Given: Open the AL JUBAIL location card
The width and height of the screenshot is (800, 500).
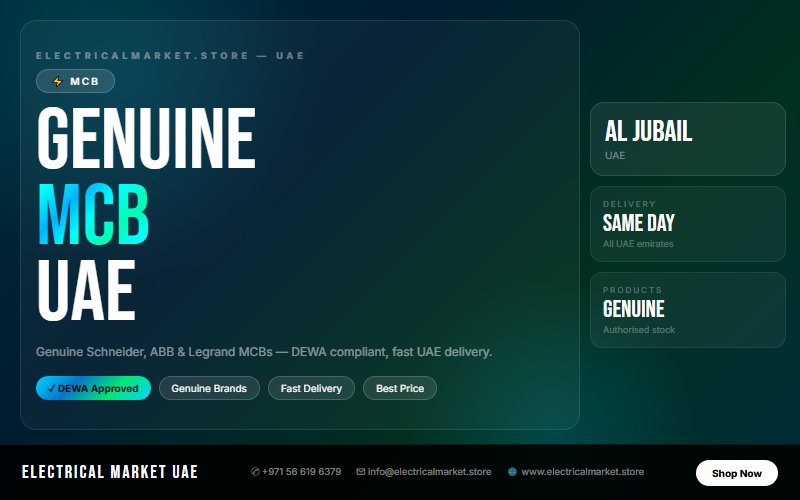Looking at the screenshot, I should coord(688,139).
